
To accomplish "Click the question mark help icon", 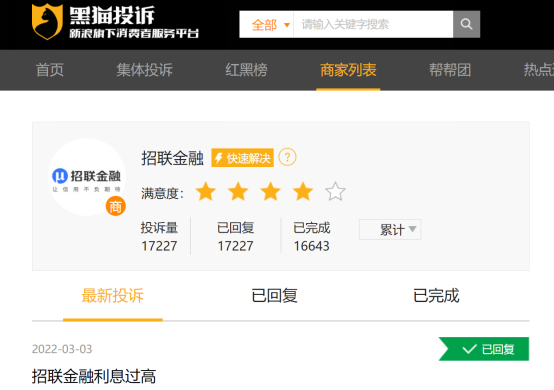I will click(287, 157).
